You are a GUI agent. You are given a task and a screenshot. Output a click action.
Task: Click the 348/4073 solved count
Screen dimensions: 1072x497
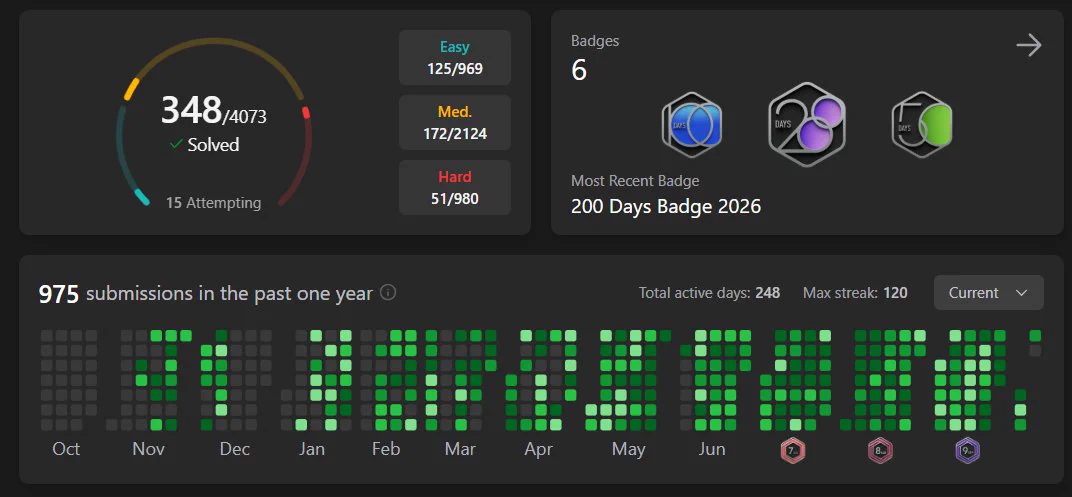click(213, 111)
